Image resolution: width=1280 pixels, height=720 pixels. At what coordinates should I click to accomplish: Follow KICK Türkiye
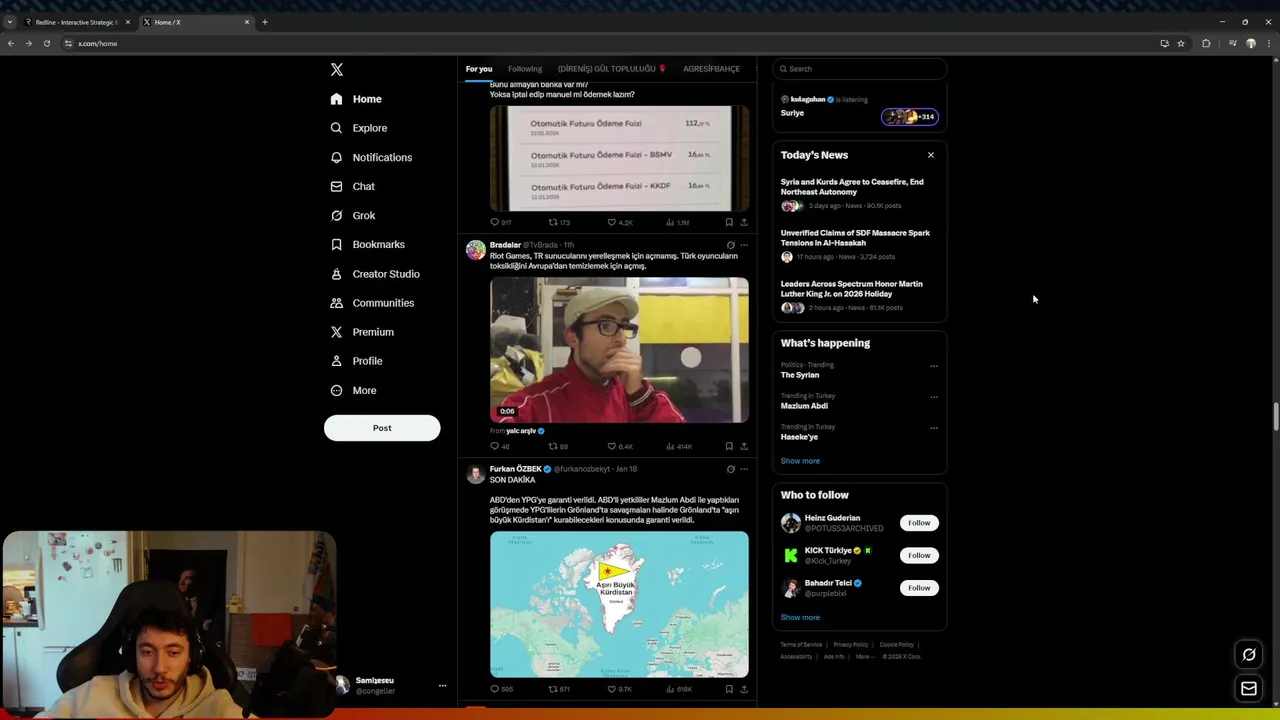tap(919, 555)
